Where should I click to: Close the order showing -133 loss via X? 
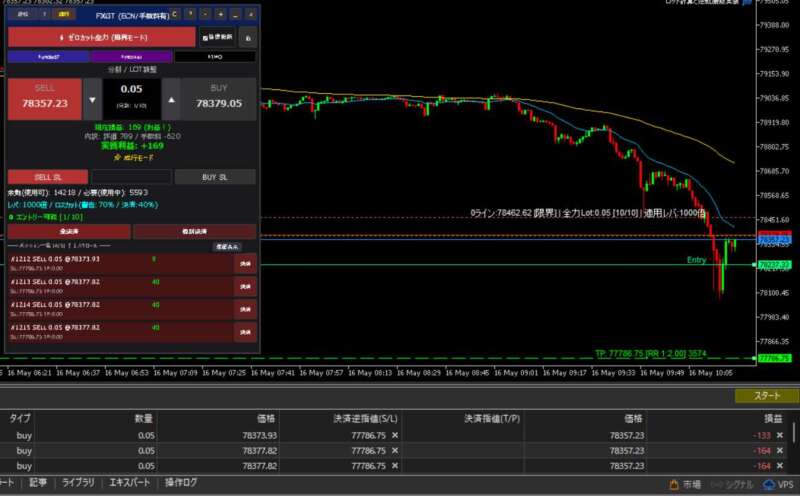click(x=780, y=435)
